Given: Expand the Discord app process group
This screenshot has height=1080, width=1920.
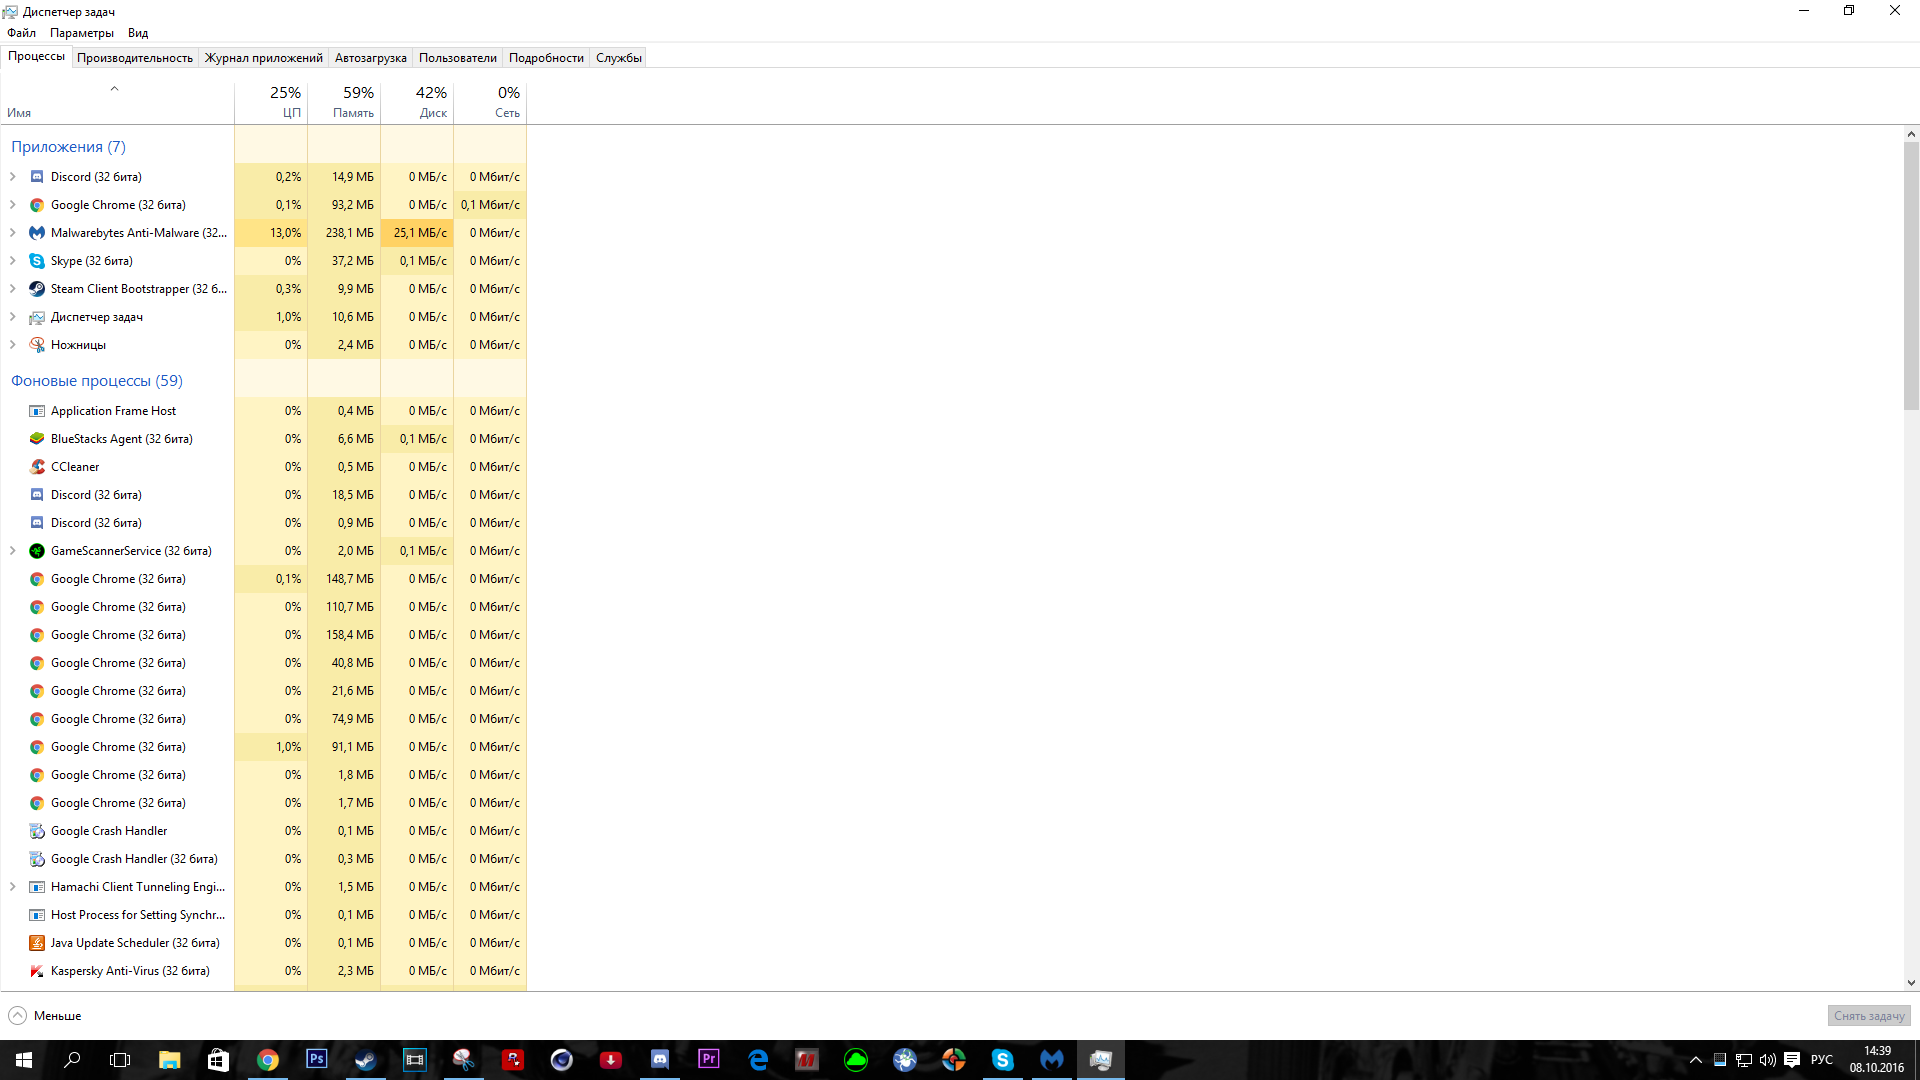Looking at the screenshot, I should coord(13,177).
